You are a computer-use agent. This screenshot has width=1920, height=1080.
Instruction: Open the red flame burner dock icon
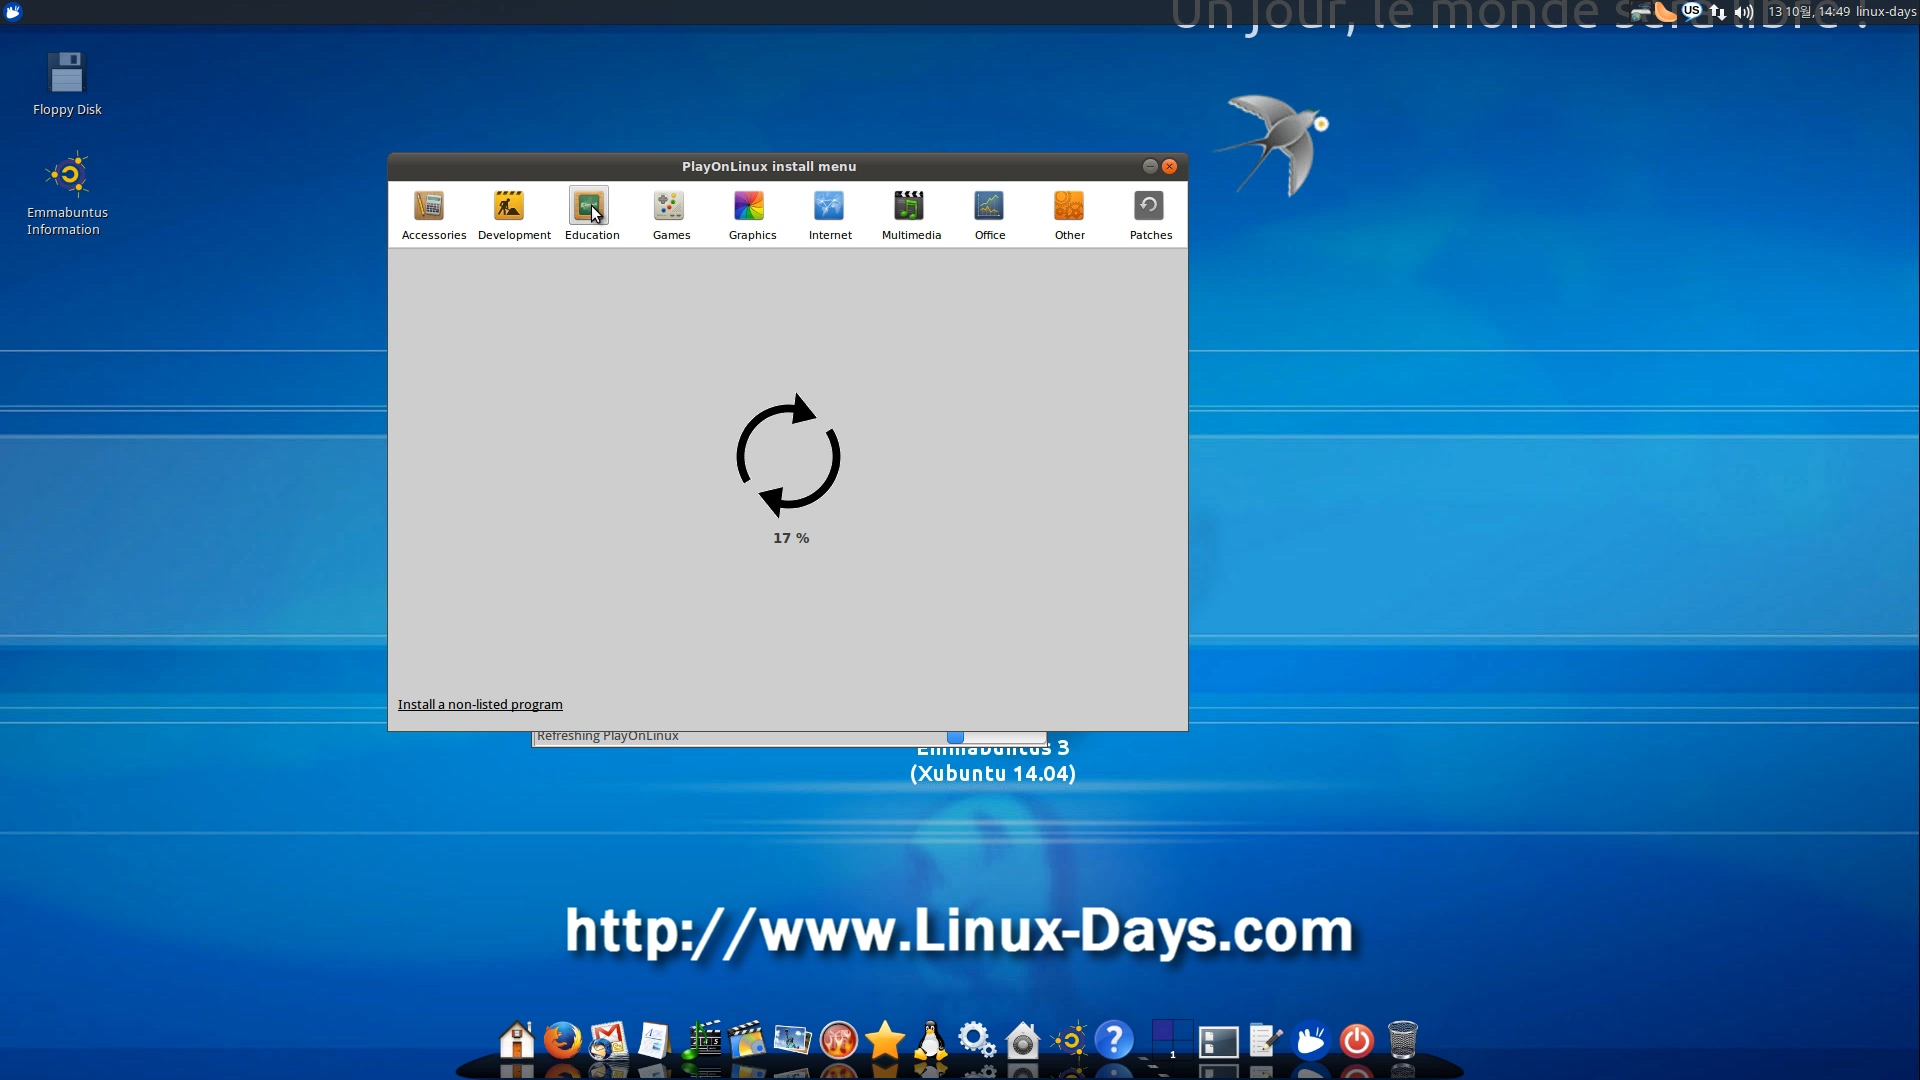tap(838, 1040)
